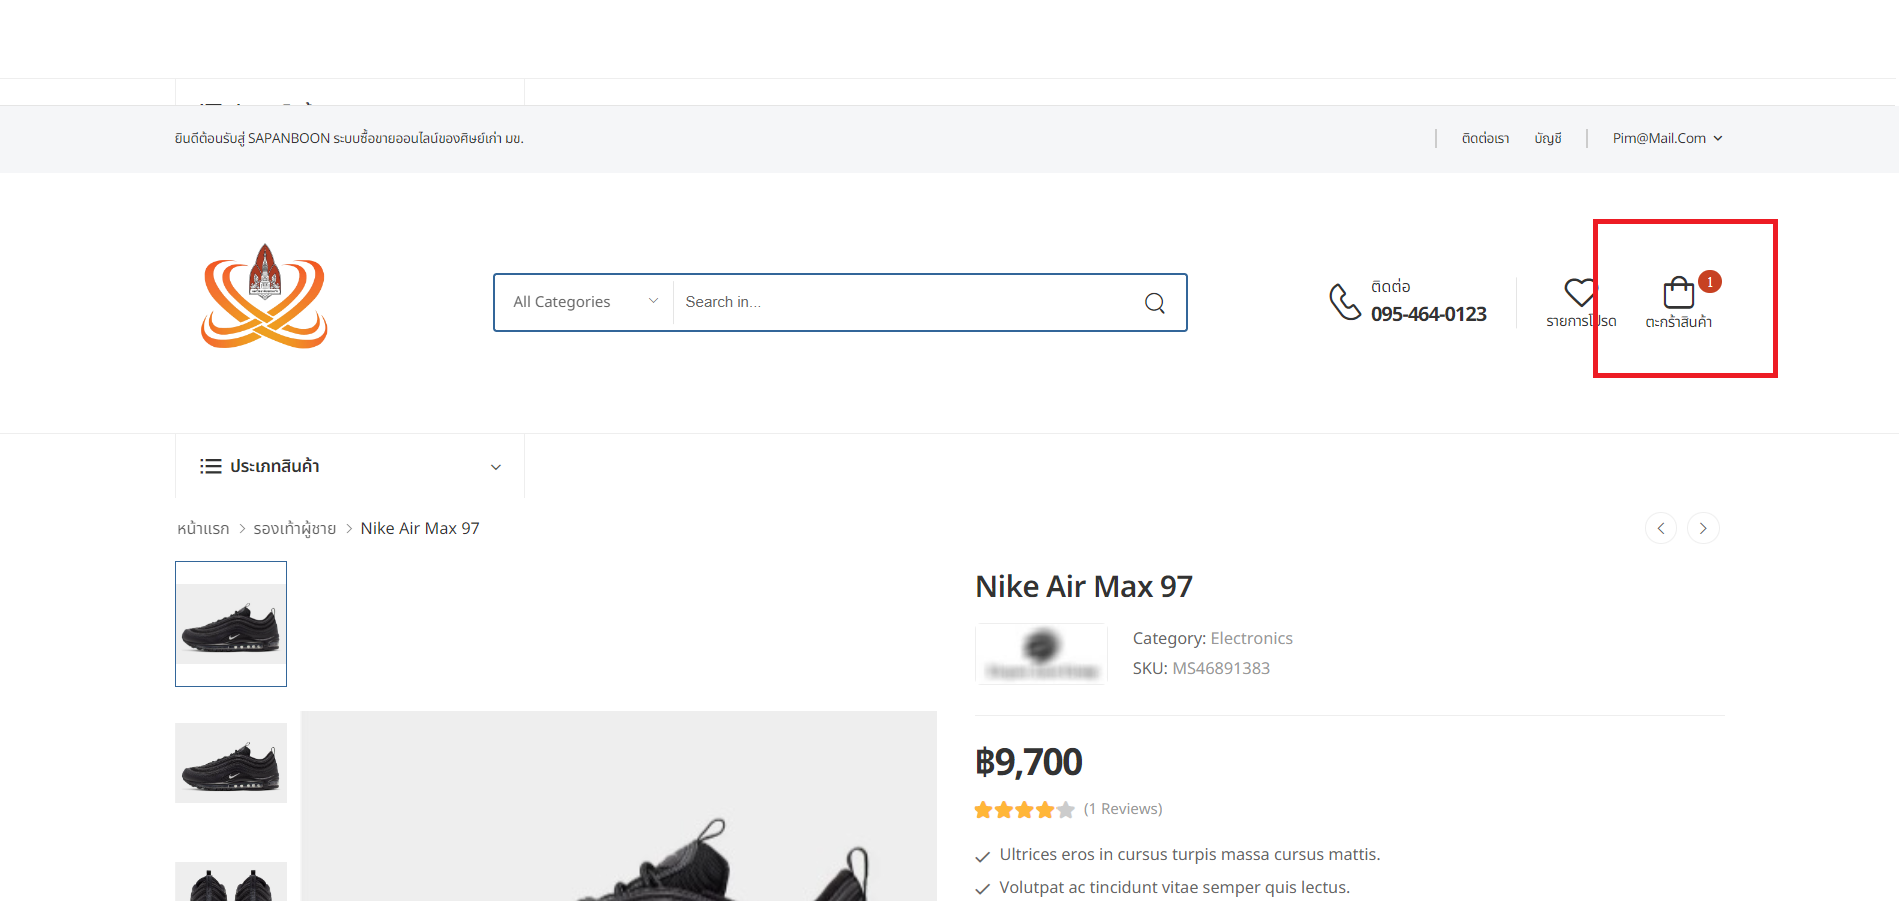Go to previous product arrow

[1660, 528]
